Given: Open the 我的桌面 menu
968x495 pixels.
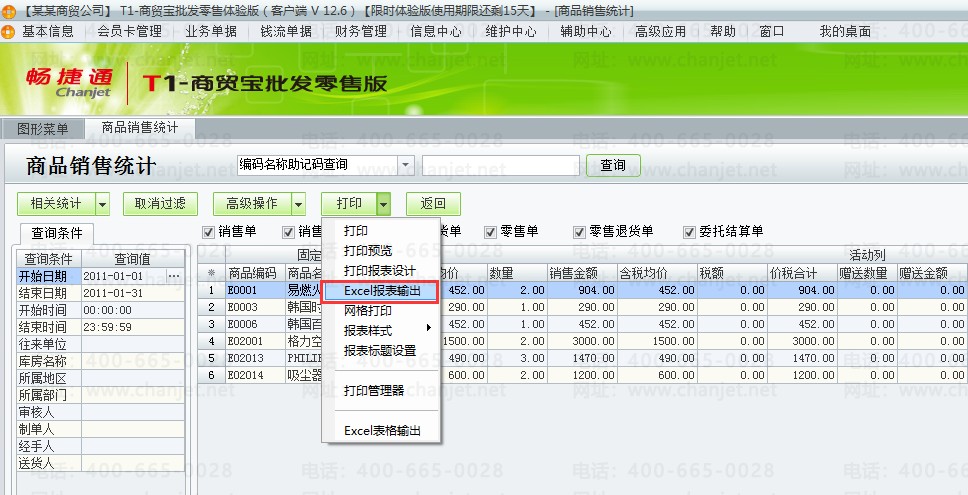Looking at the screenshot, I should click(x=845, y=31).
